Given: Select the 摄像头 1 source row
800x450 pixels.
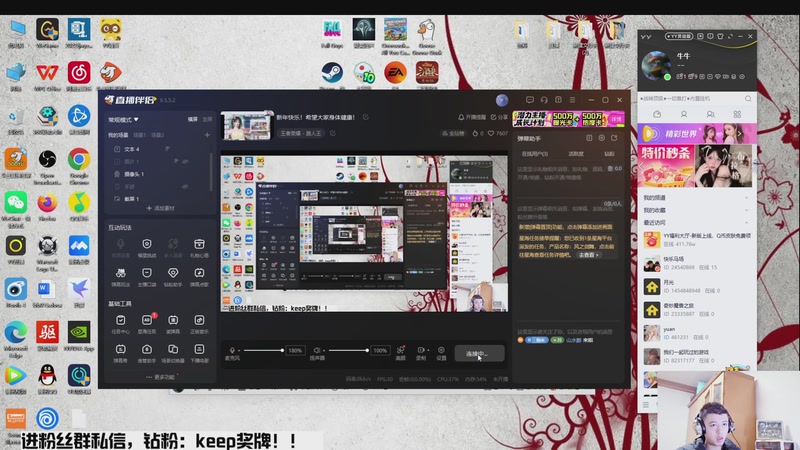Looking at the screenshot, I should 158,174.
